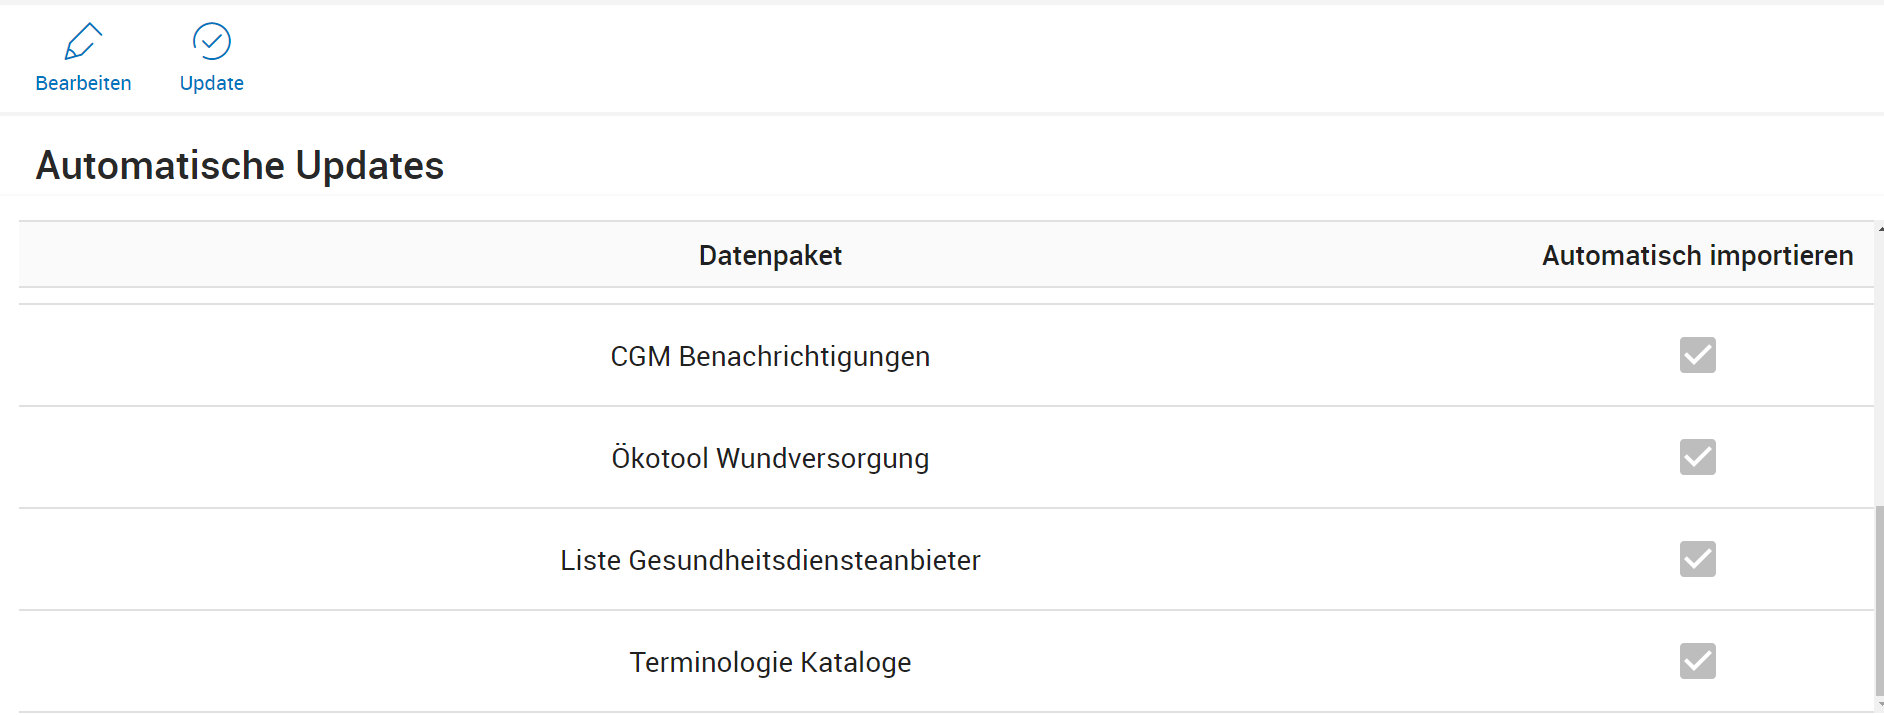
Task: Sort by the Datenpaket column header
Action: pos(770,256)
